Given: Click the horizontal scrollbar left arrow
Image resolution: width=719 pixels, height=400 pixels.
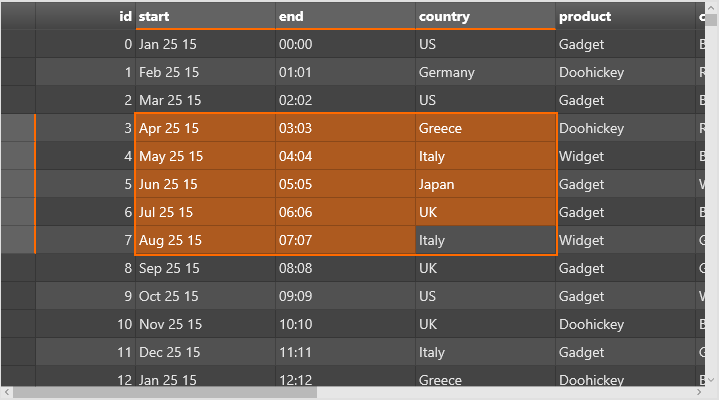Looking at the screenshot, I should coord(6,393).
